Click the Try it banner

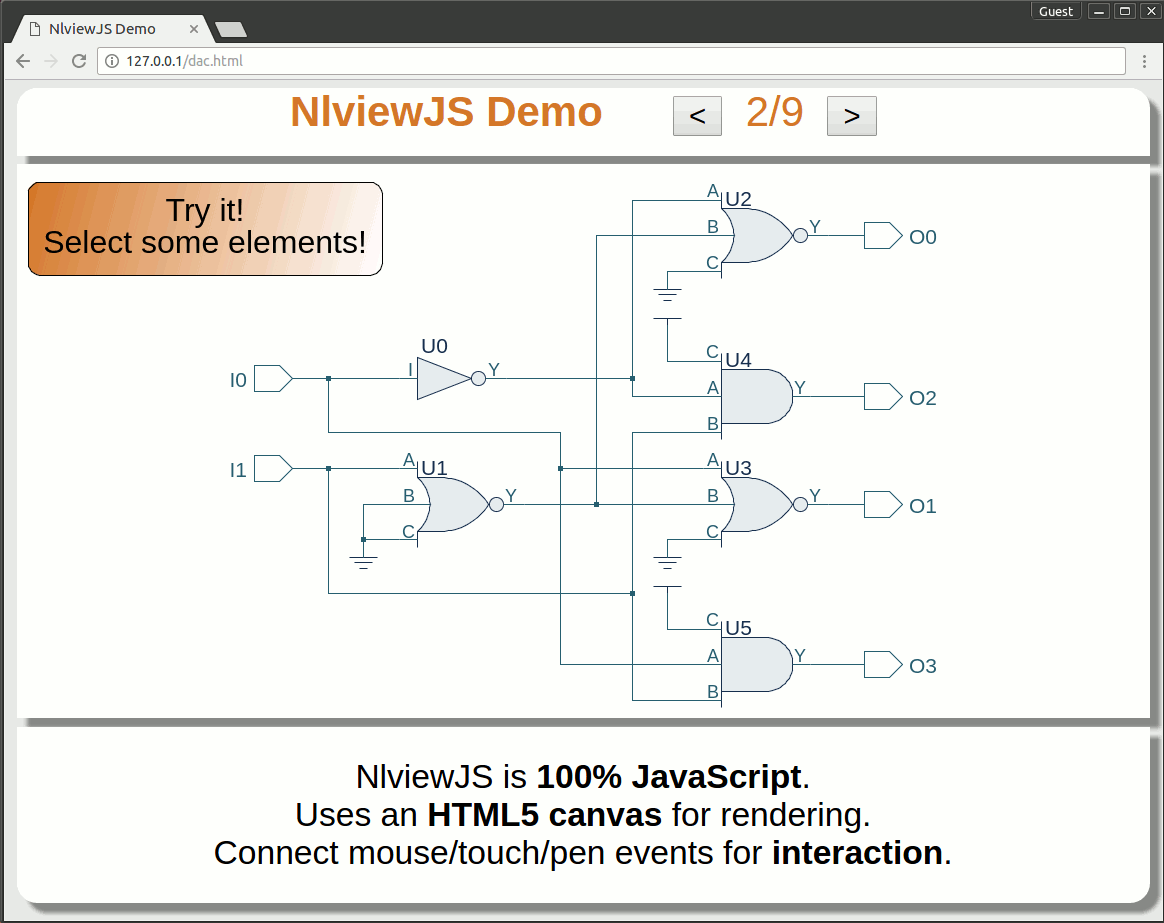204,228
